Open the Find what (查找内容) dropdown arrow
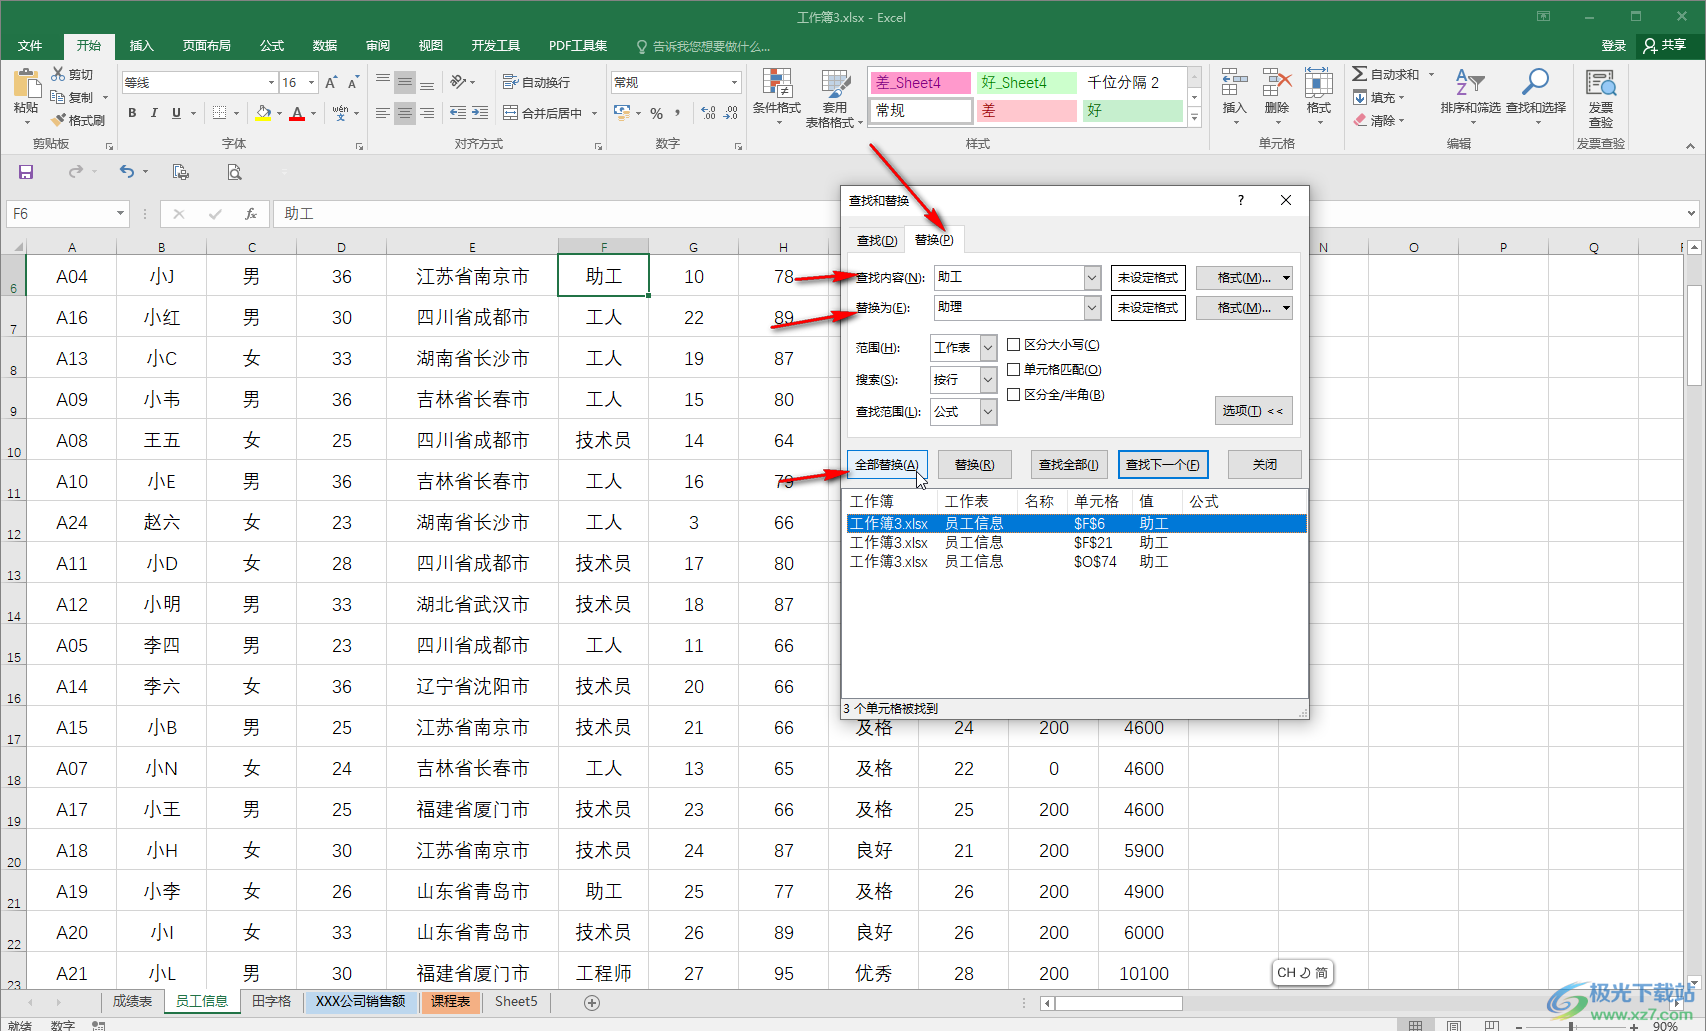 (x=1092, y=278)
